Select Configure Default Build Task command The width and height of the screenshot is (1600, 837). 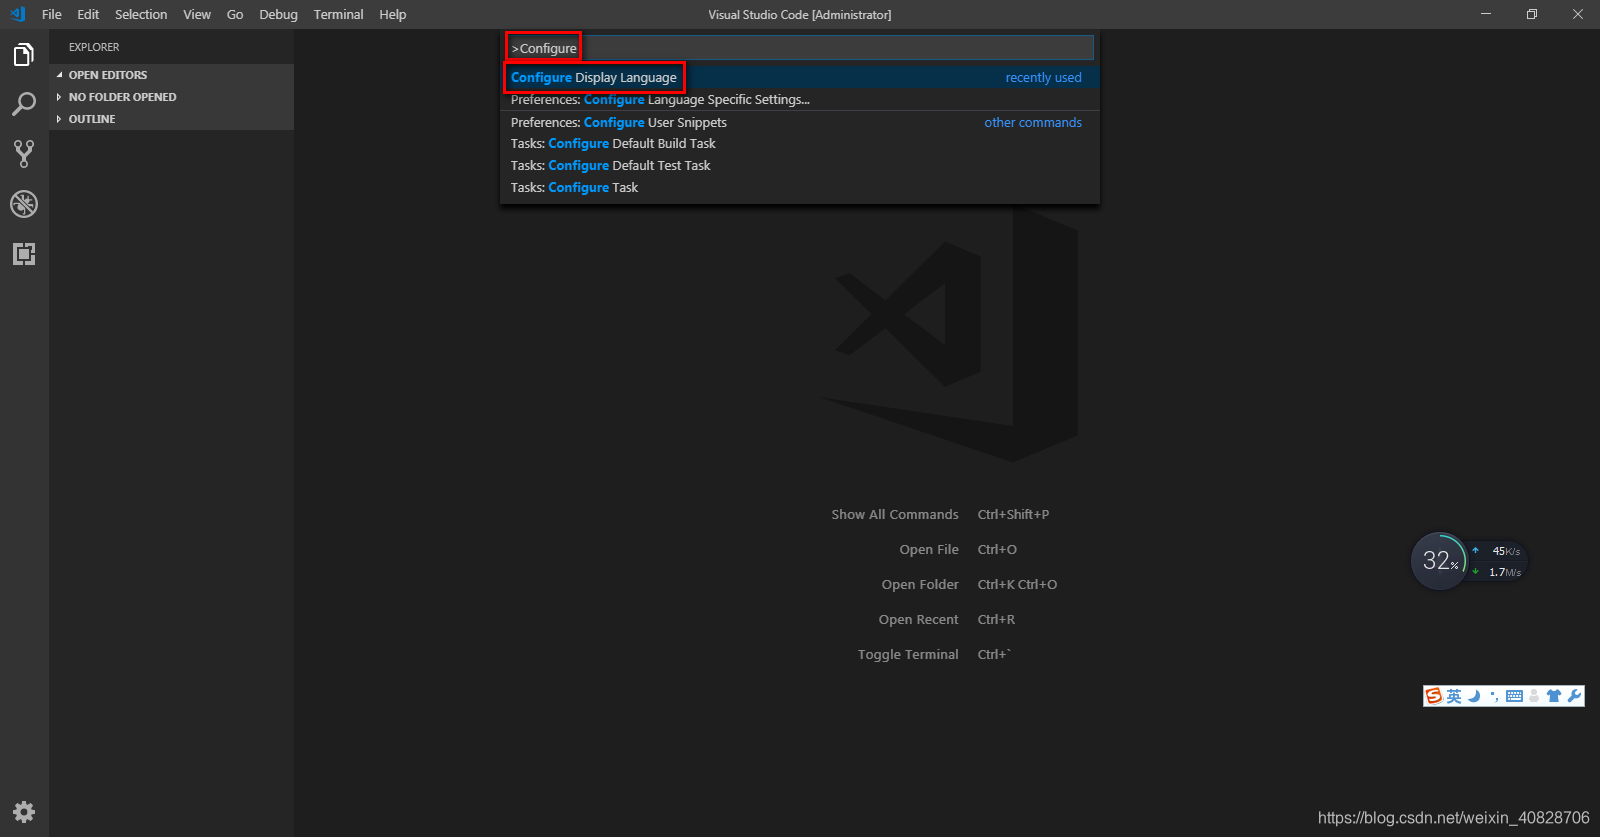coord(800,143)
